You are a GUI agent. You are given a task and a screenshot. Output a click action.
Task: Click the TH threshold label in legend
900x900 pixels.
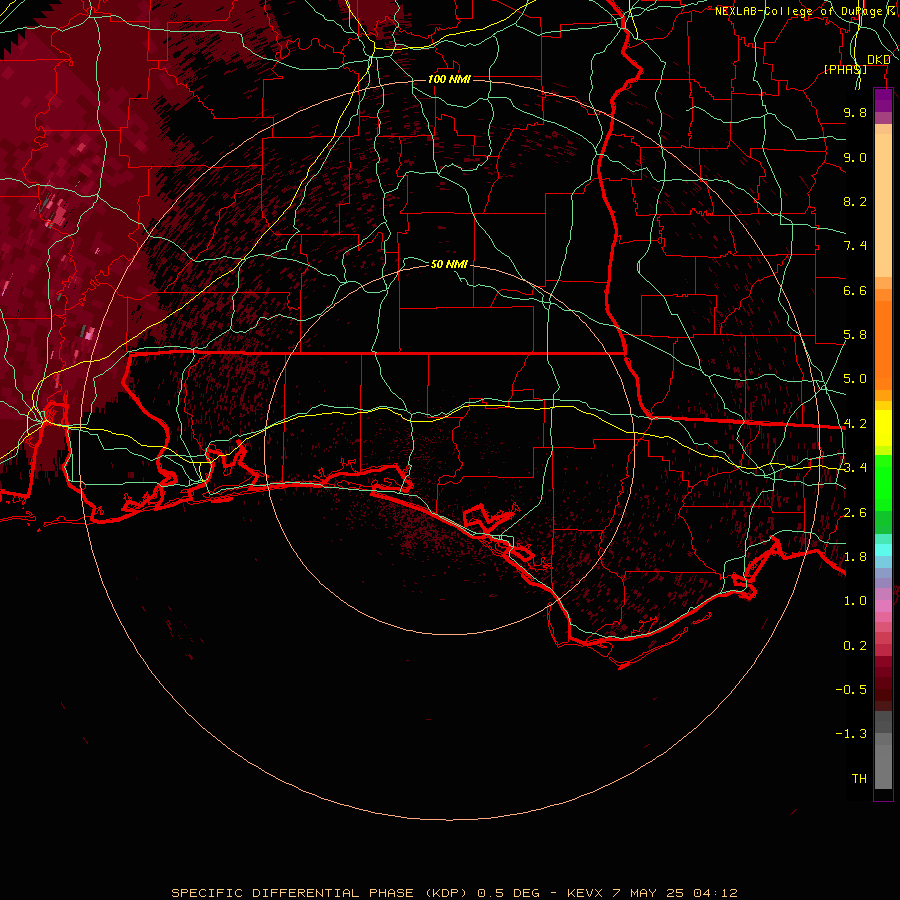859,779
